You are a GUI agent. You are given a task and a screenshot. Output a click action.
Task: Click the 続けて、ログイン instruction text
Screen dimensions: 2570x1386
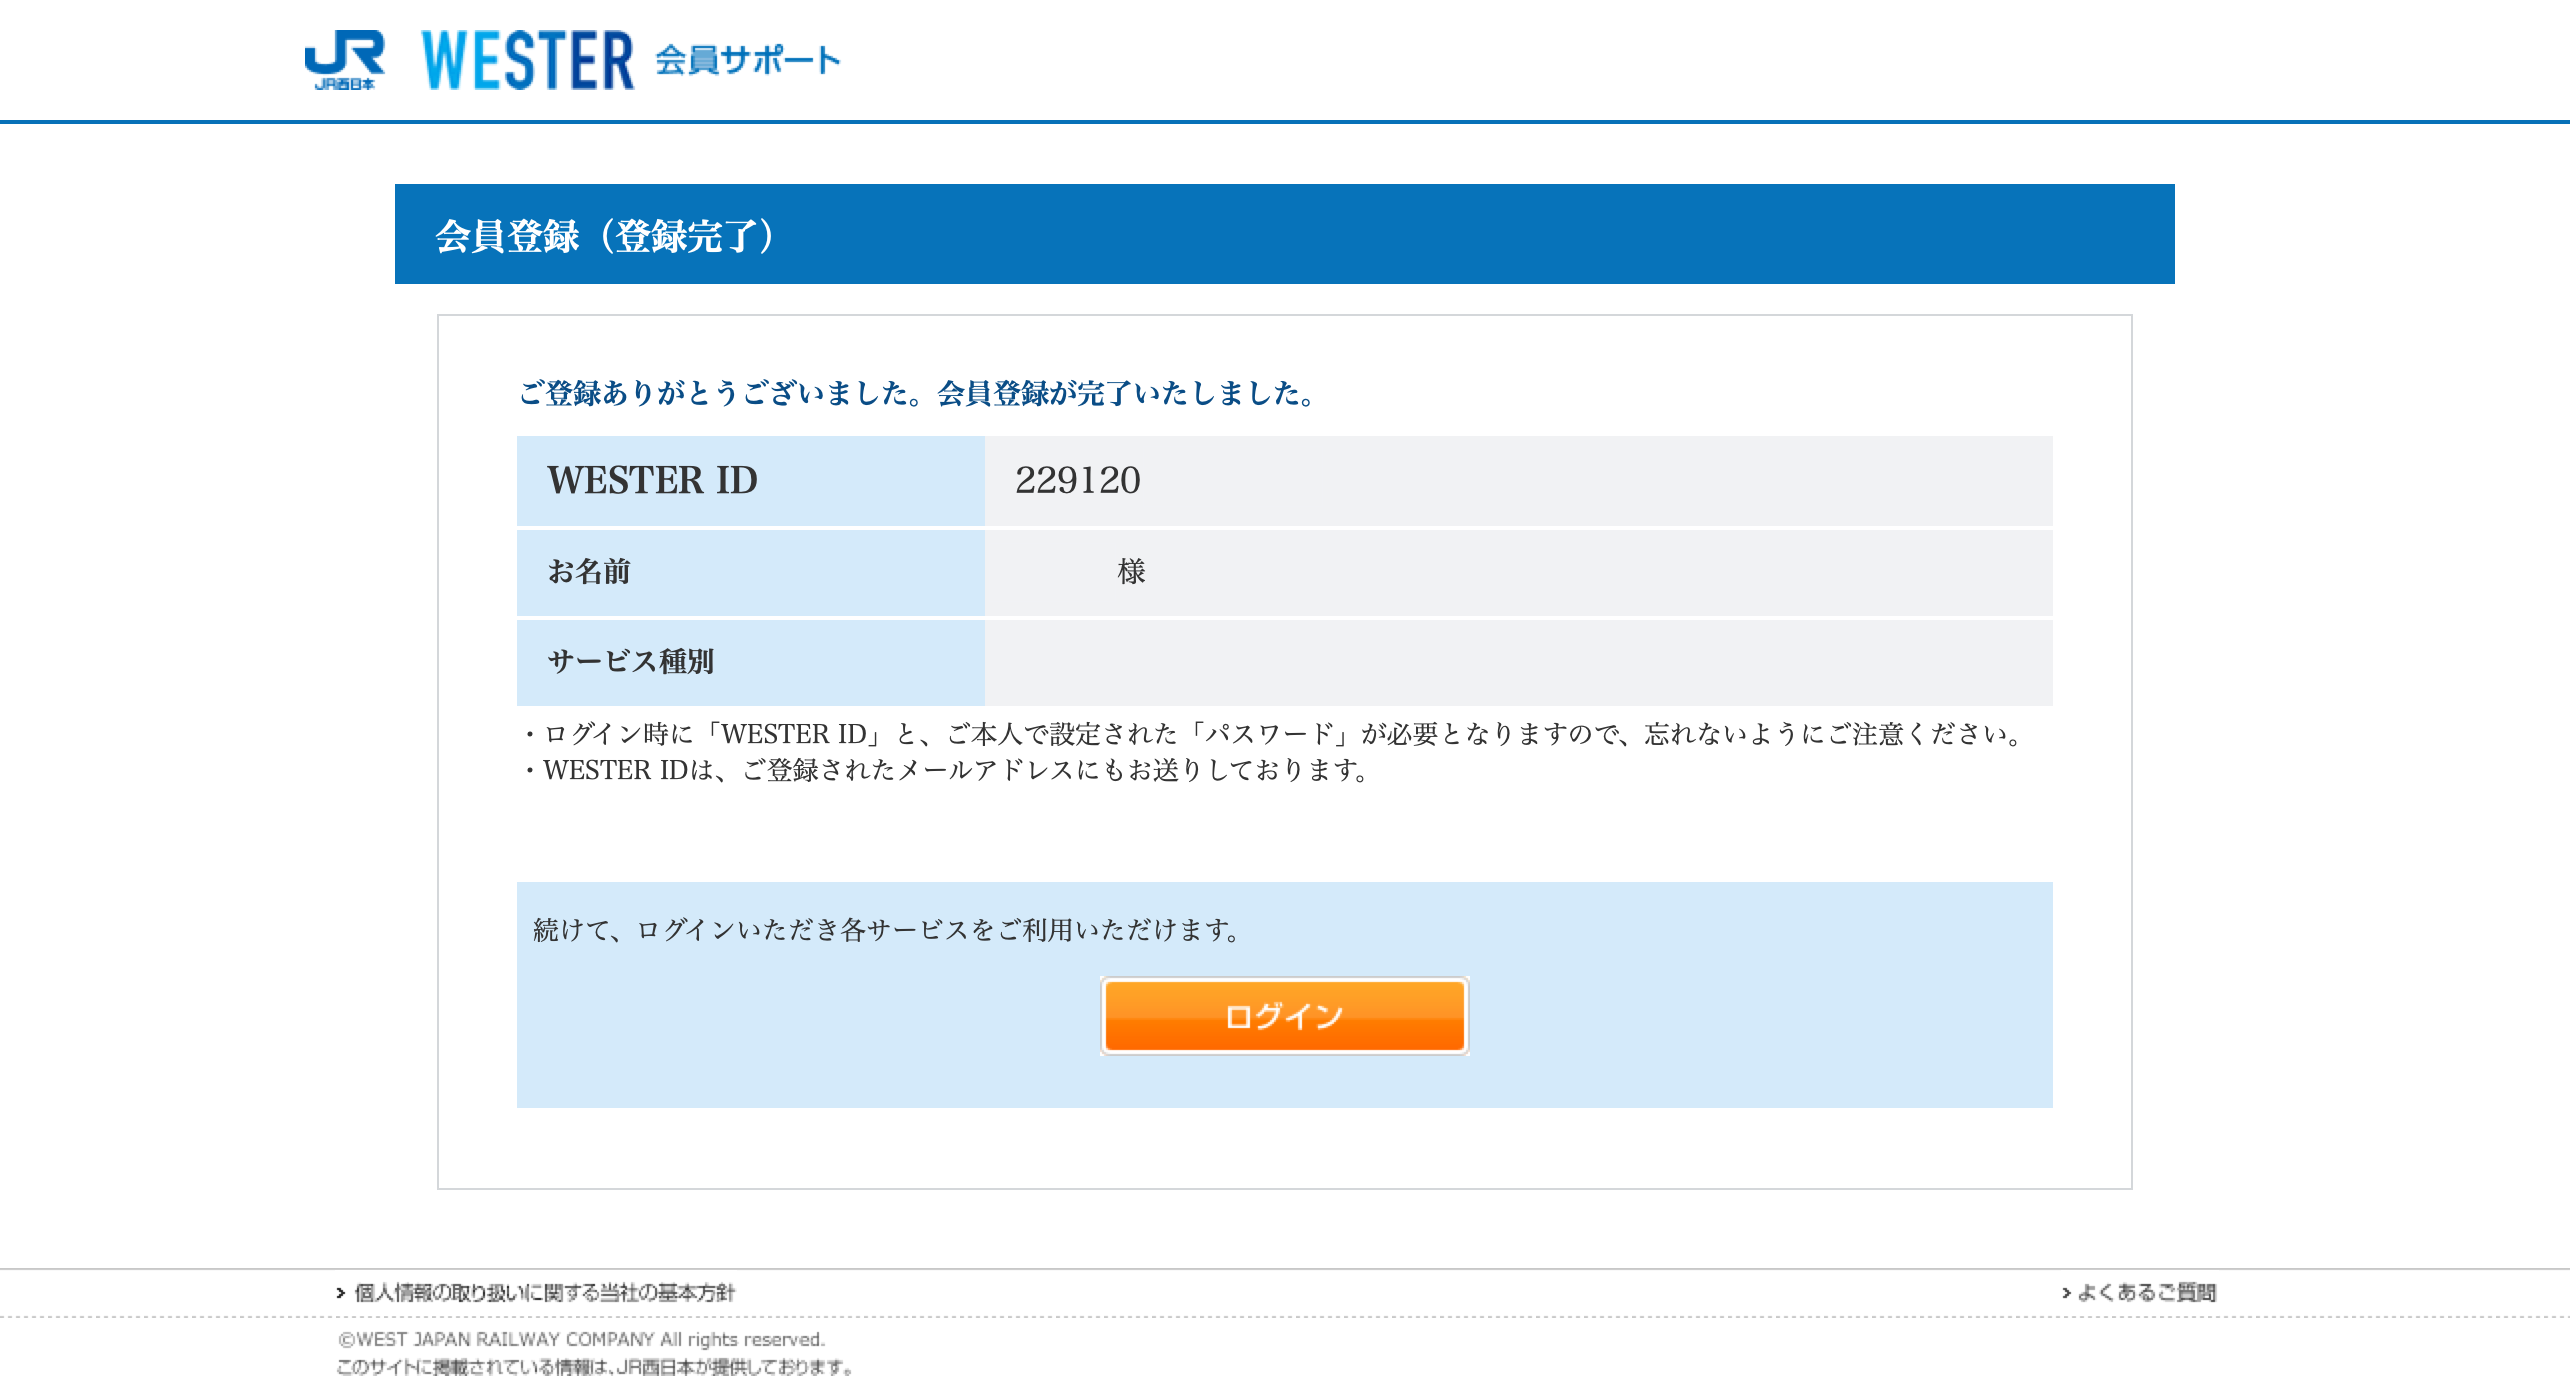[x=886, y=930]
